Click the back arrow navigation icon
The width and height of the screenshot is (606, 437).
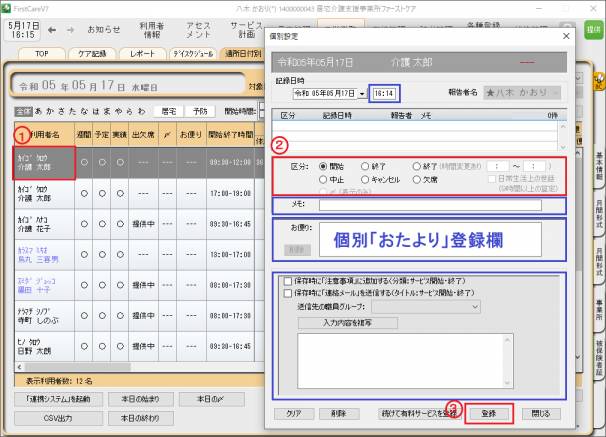[51, 30]
